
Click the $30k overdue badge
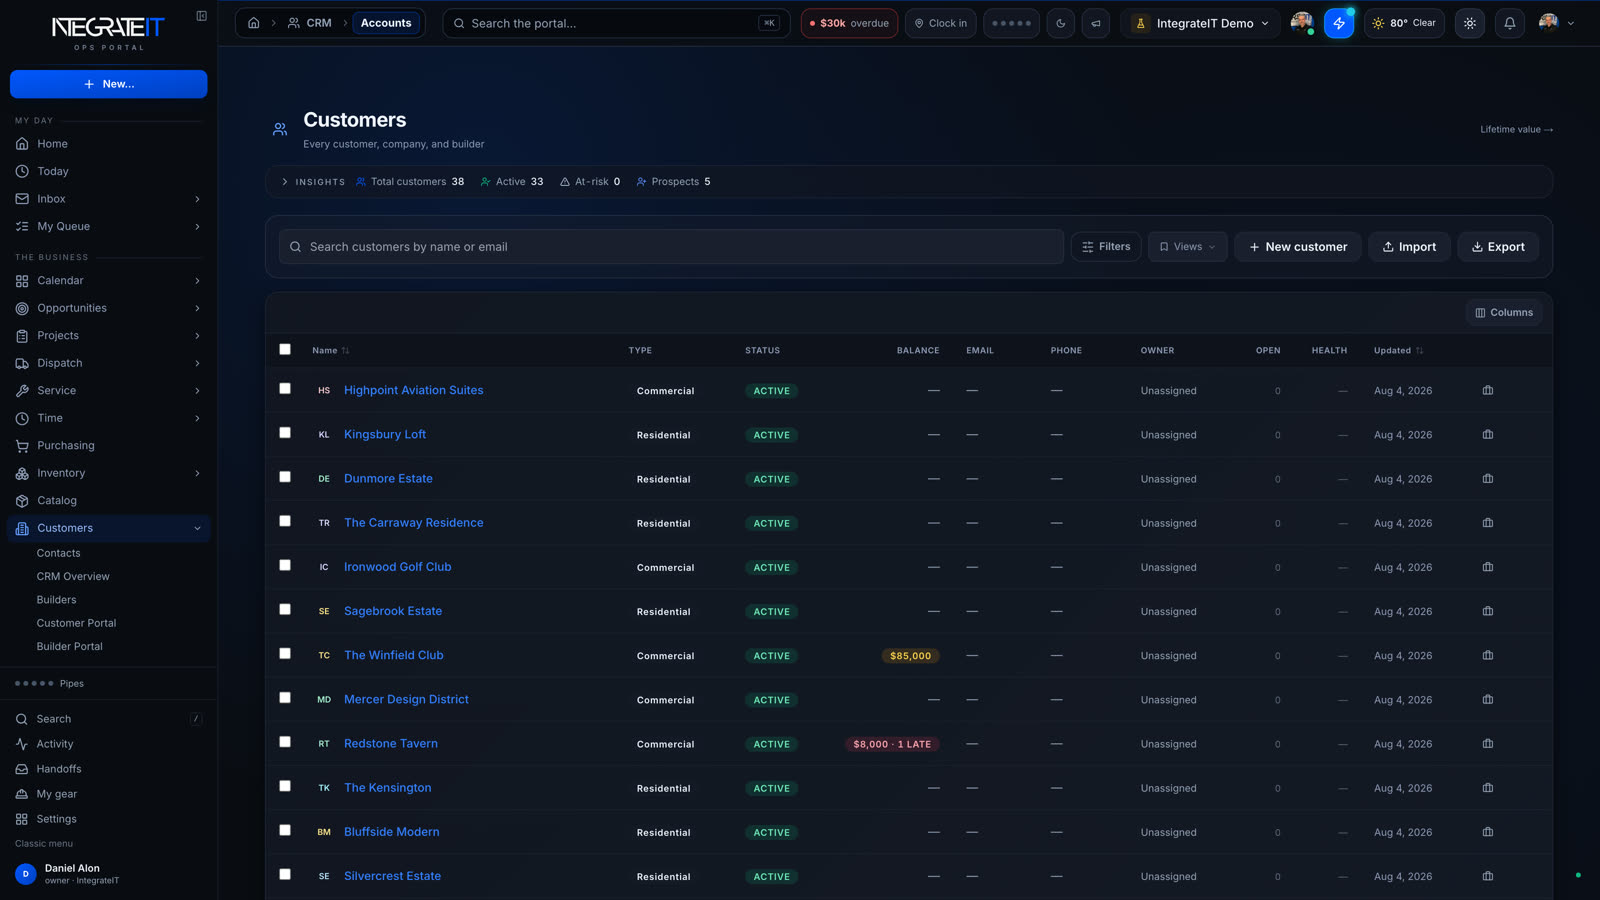849,23
